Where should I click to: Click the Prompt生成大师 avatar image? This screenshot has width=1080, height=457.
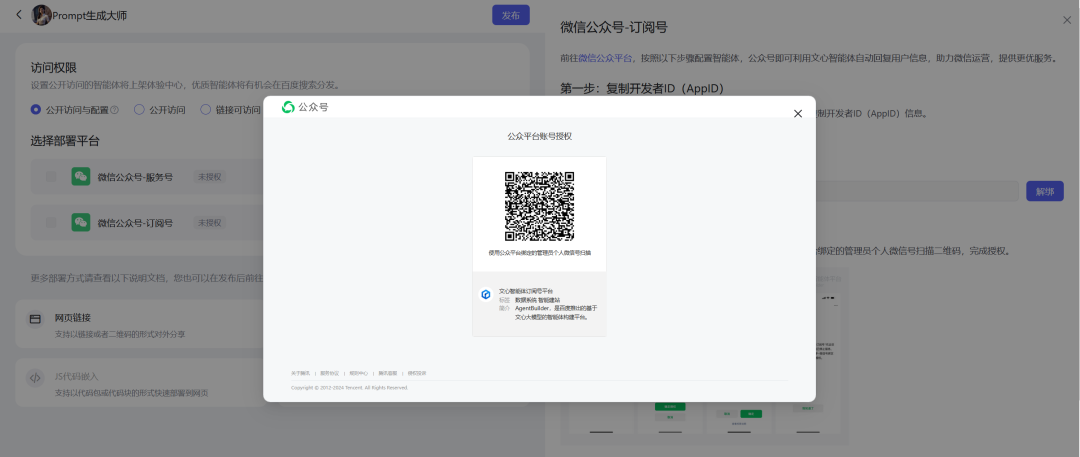click(x=41, y=15)
